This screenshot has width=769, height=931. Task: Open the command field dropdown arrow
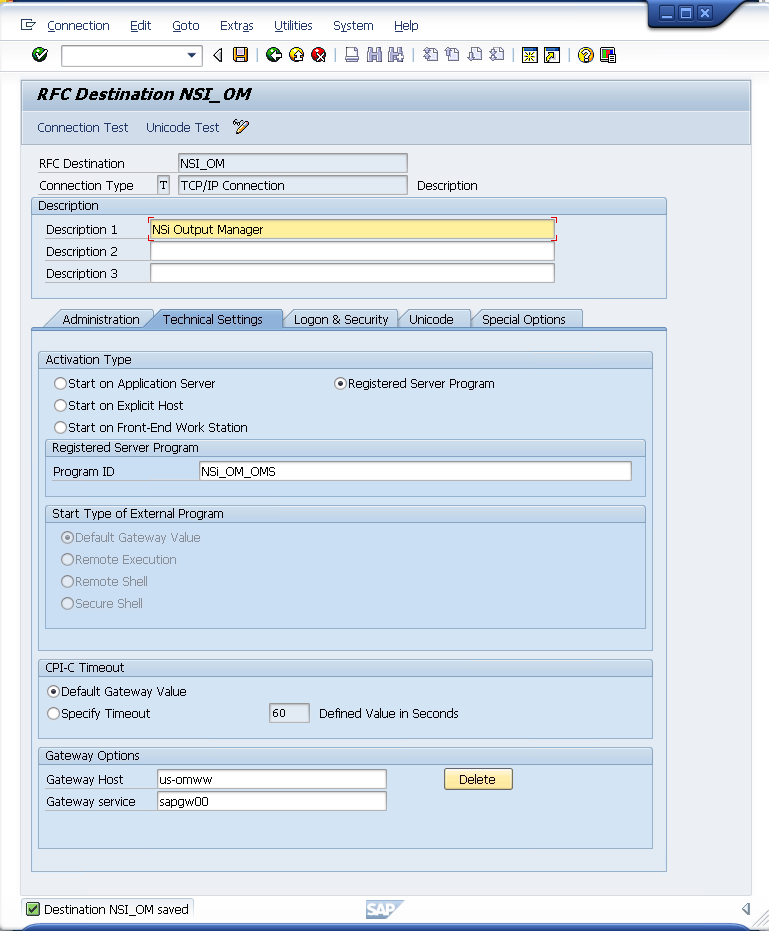193,55
